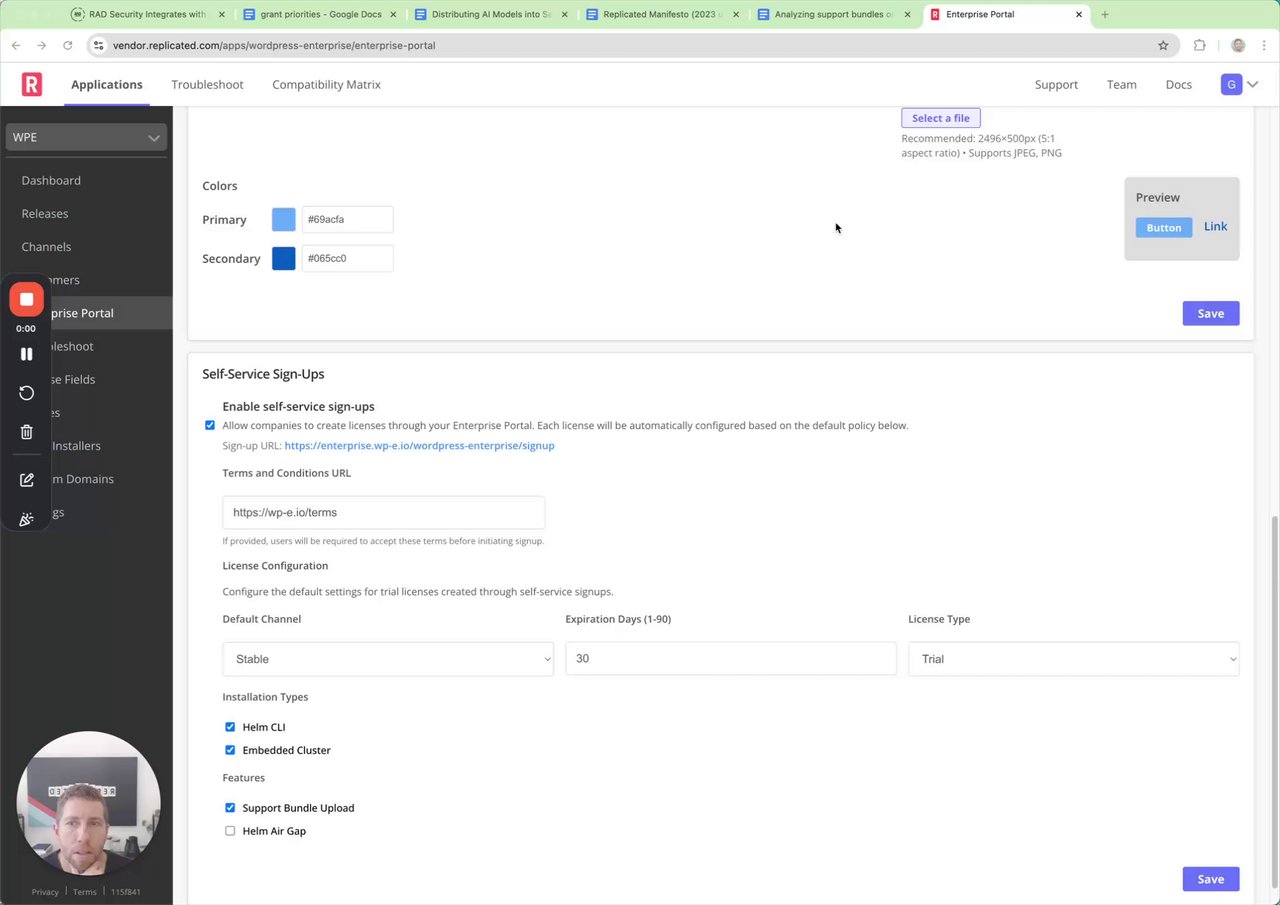Stop the screen recording
The height and width of the screenshot is (905, 1280).
coord(27,299)
